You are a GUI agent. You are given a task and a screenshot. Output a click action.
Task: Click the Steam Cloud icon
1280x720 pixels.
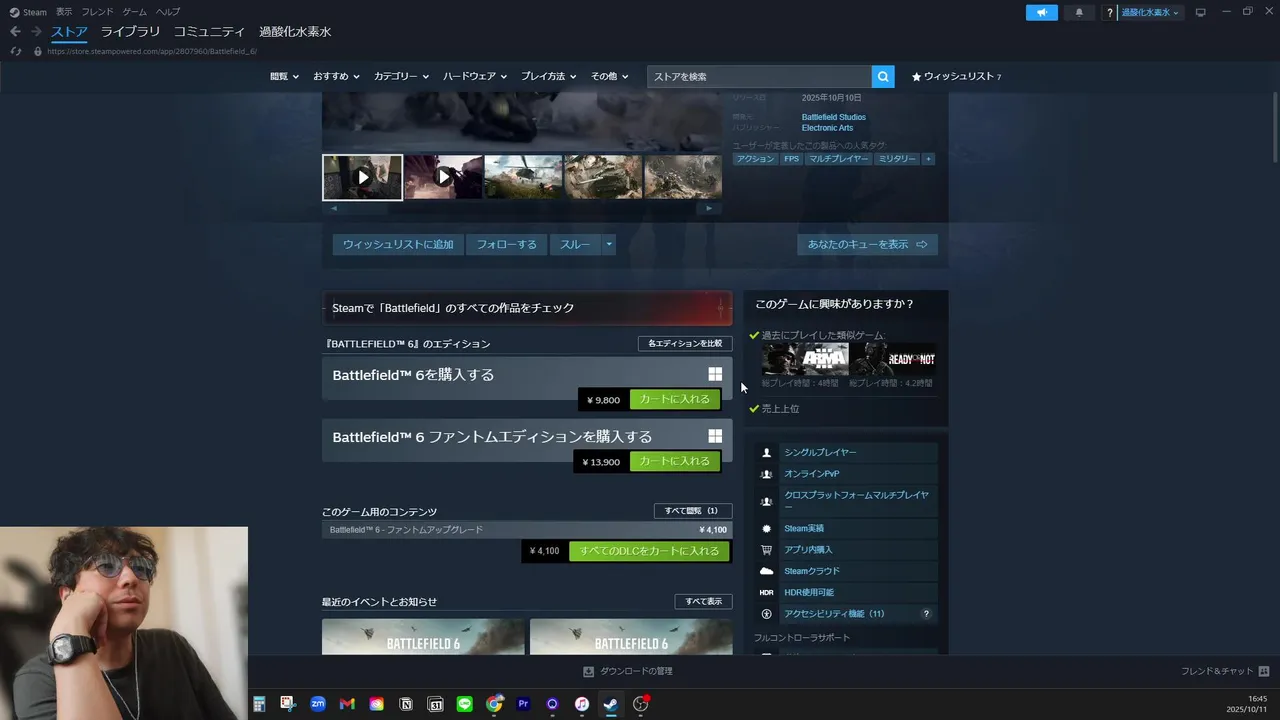point(767,571)
